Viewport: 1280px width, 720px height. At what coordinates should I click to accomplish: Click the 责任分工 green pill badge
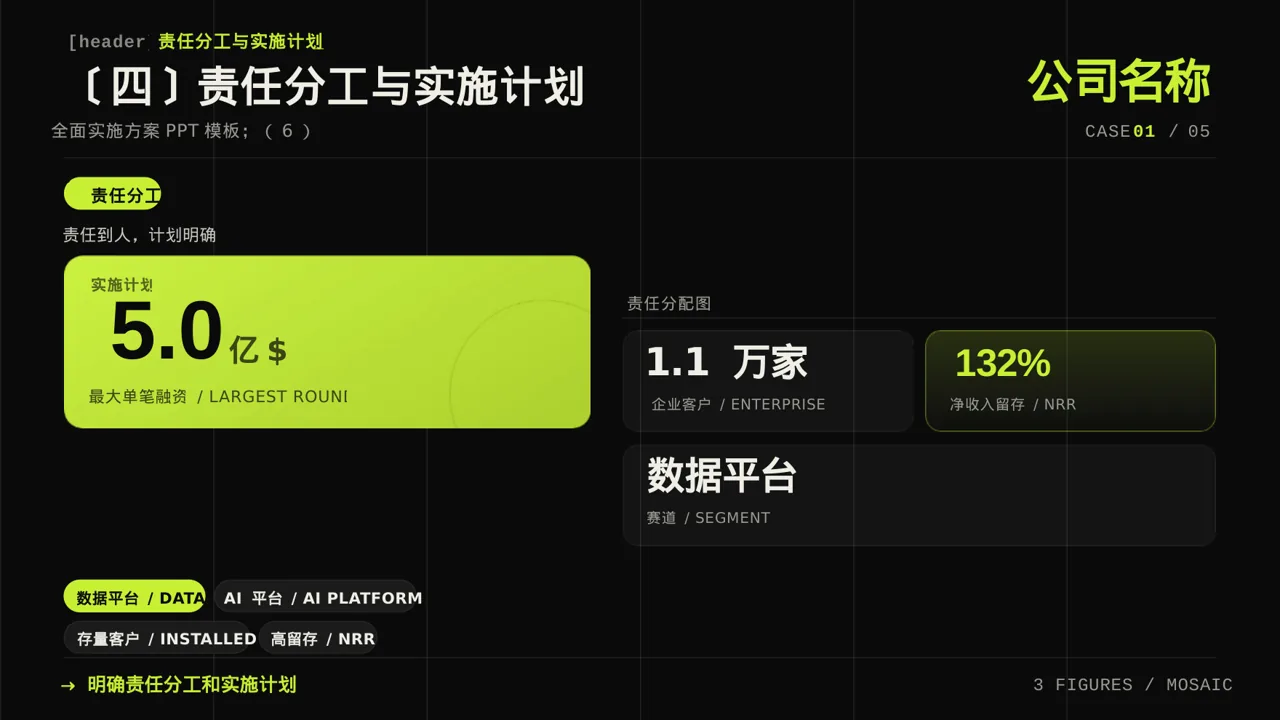[112, 194]
